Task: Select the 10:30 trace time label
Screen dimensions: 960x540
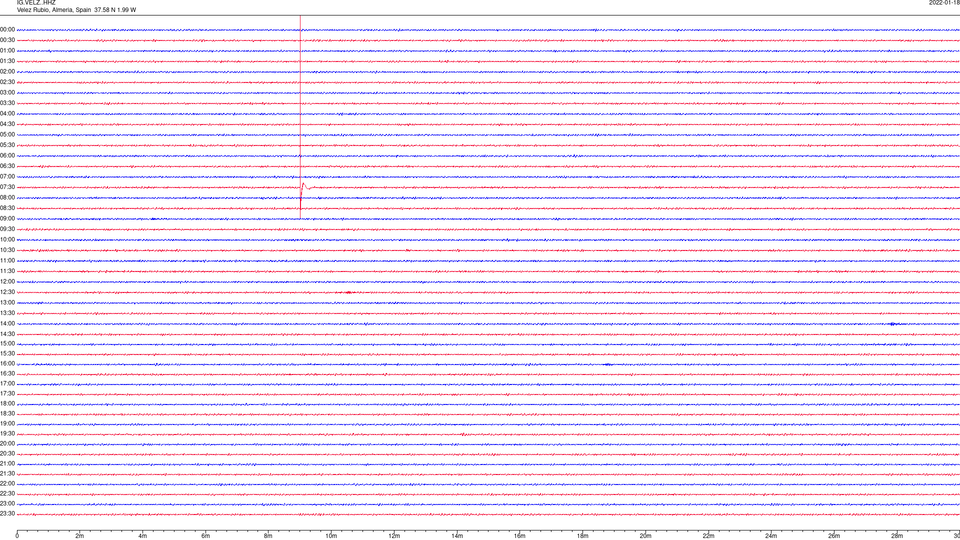Action: [x=7, y=250]
